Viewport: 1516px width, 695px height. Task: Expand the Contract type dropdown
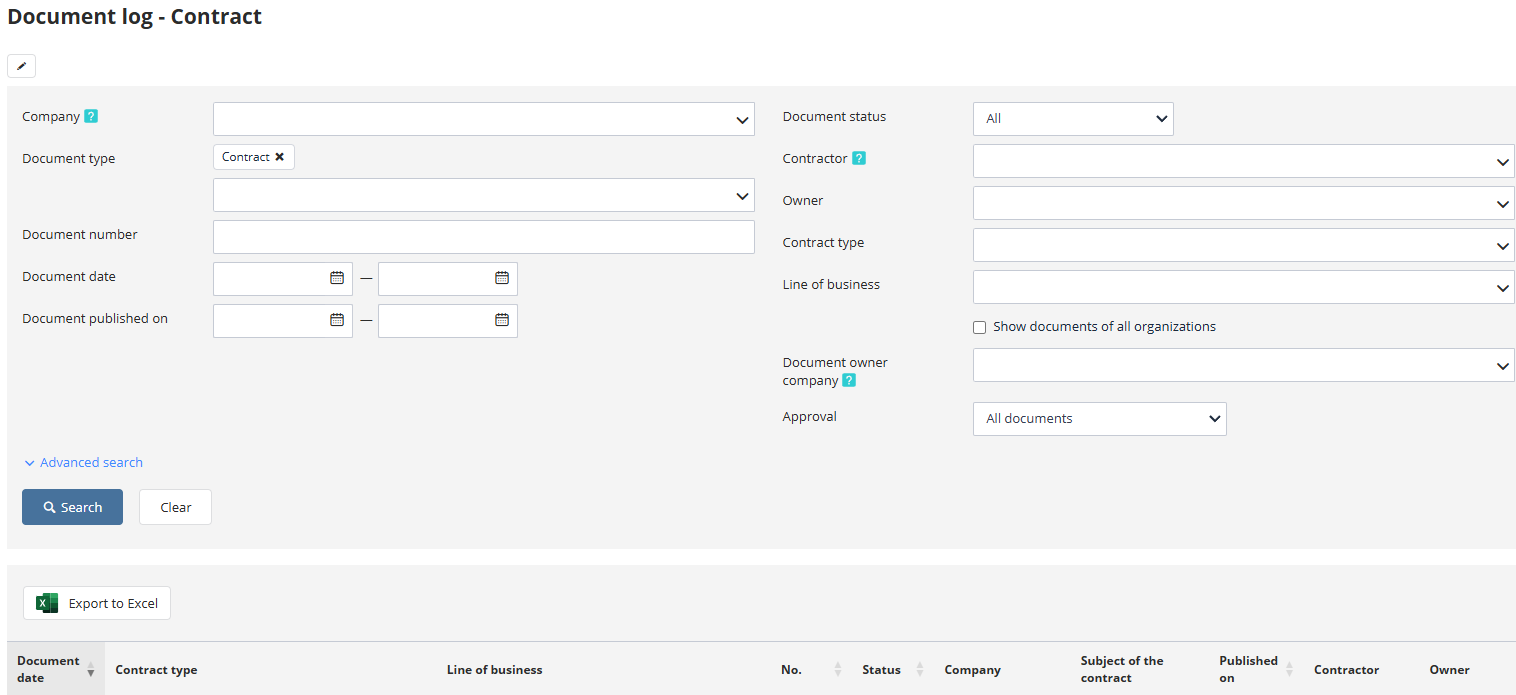[1243, 245]
